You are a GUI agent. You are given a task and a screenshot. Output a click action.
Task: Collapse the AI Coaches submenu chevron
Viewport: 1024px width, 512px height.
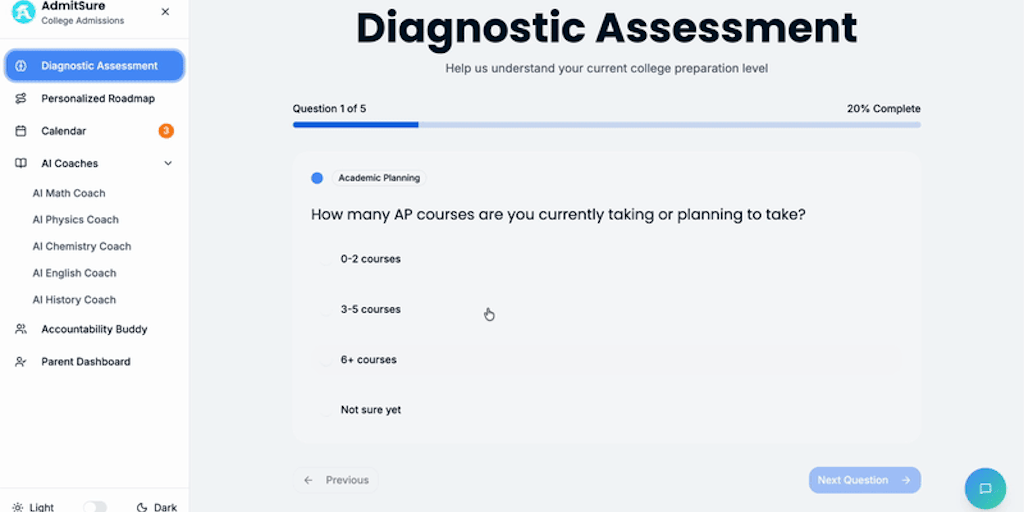(168, 163)
